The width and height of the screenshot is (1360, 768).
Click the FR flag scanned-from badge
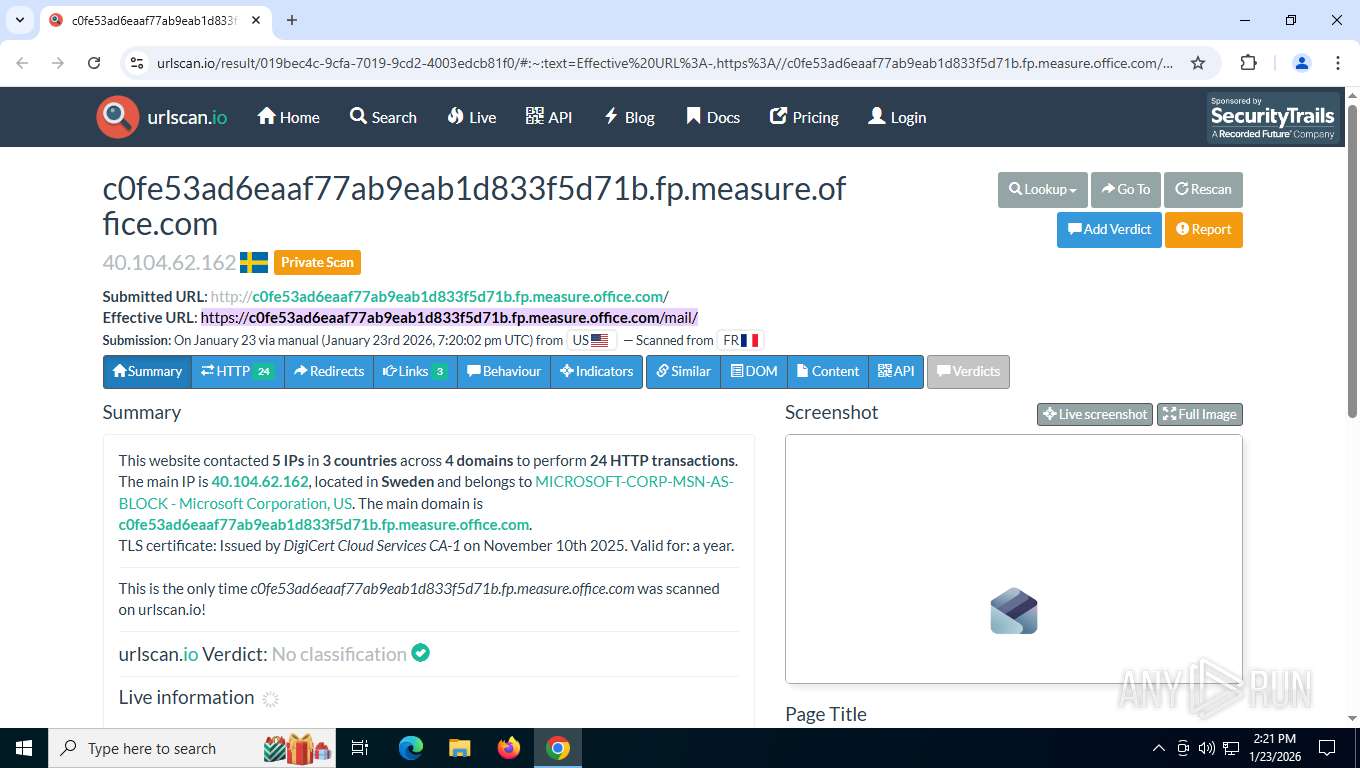[x=741, y=340]
